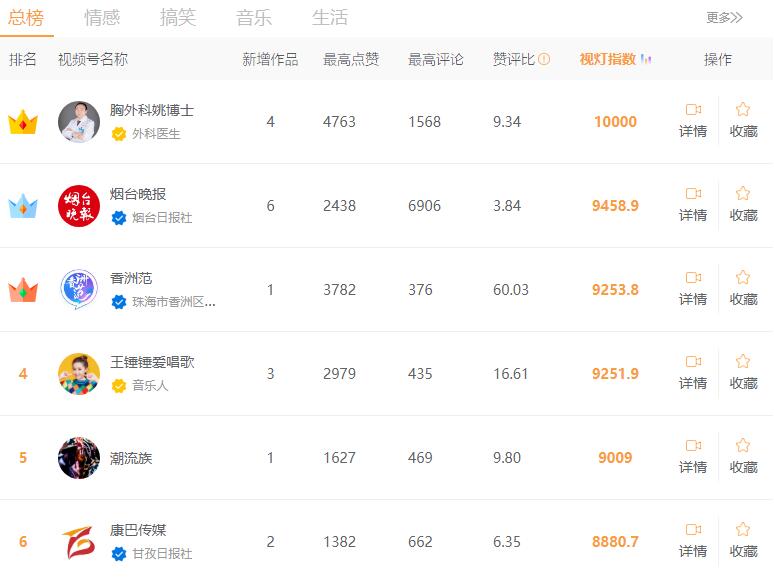Open the 王锤锤爱唱歌 account name link
Viewport: 774px width, 580px height.
(152, 362)
